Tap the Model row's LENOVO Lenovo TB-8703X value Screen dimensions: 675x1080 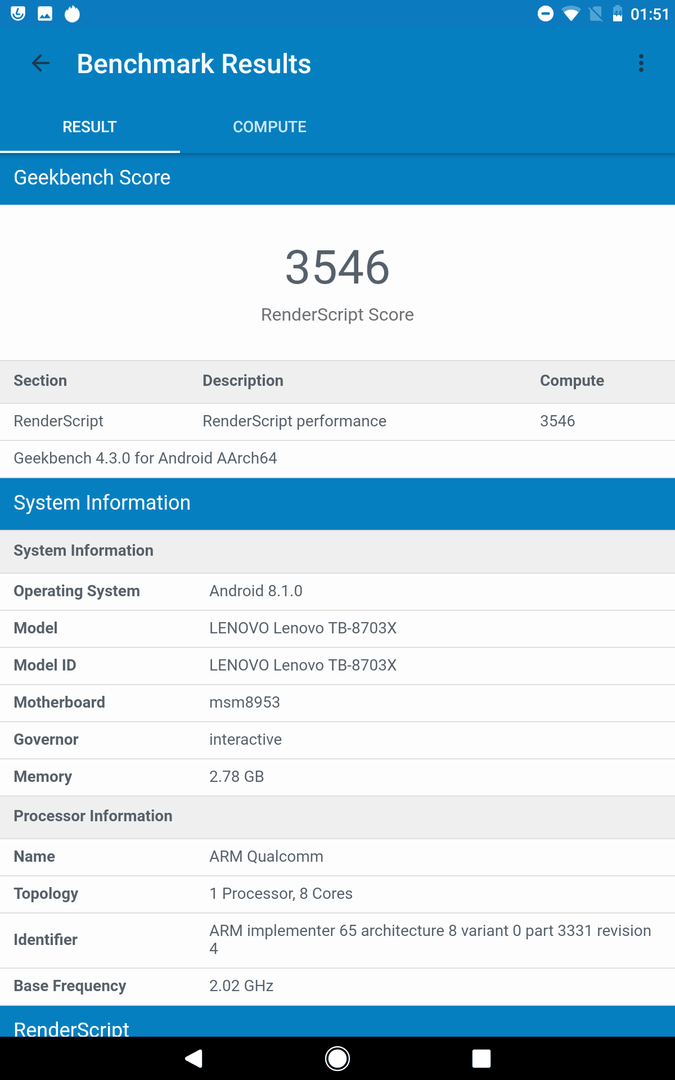click(x=303, y=628)
